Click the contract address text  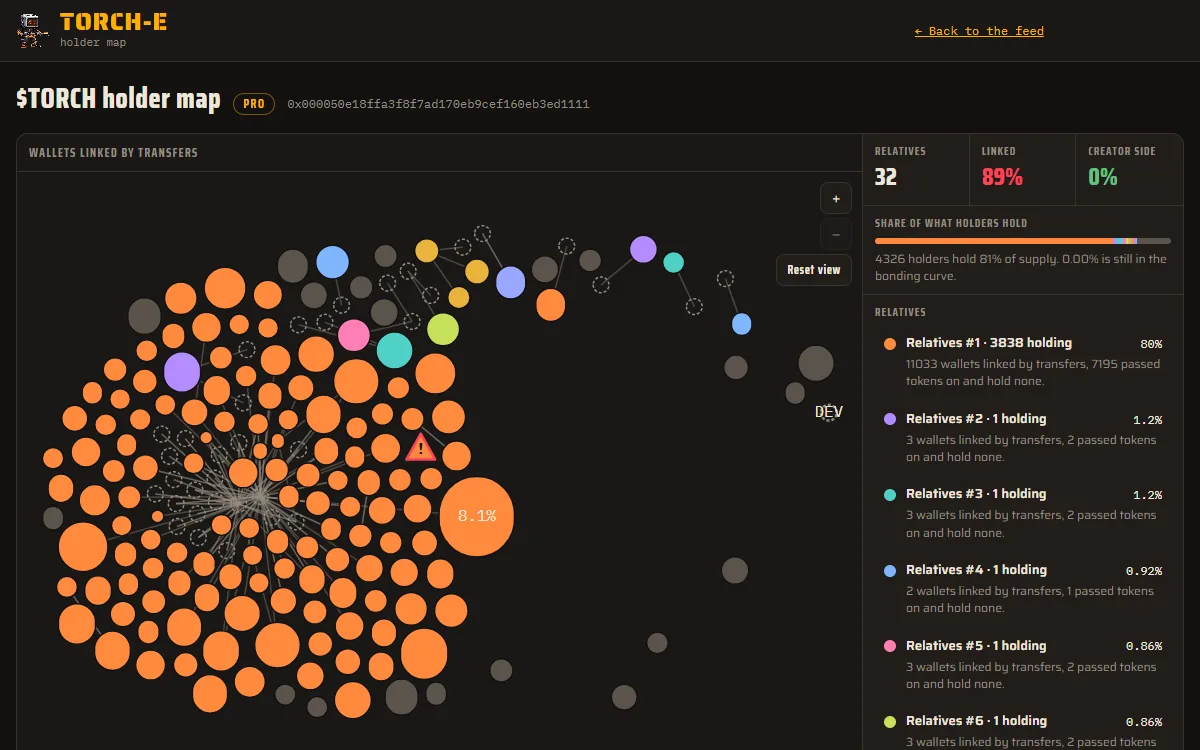(x=438, y=104)
